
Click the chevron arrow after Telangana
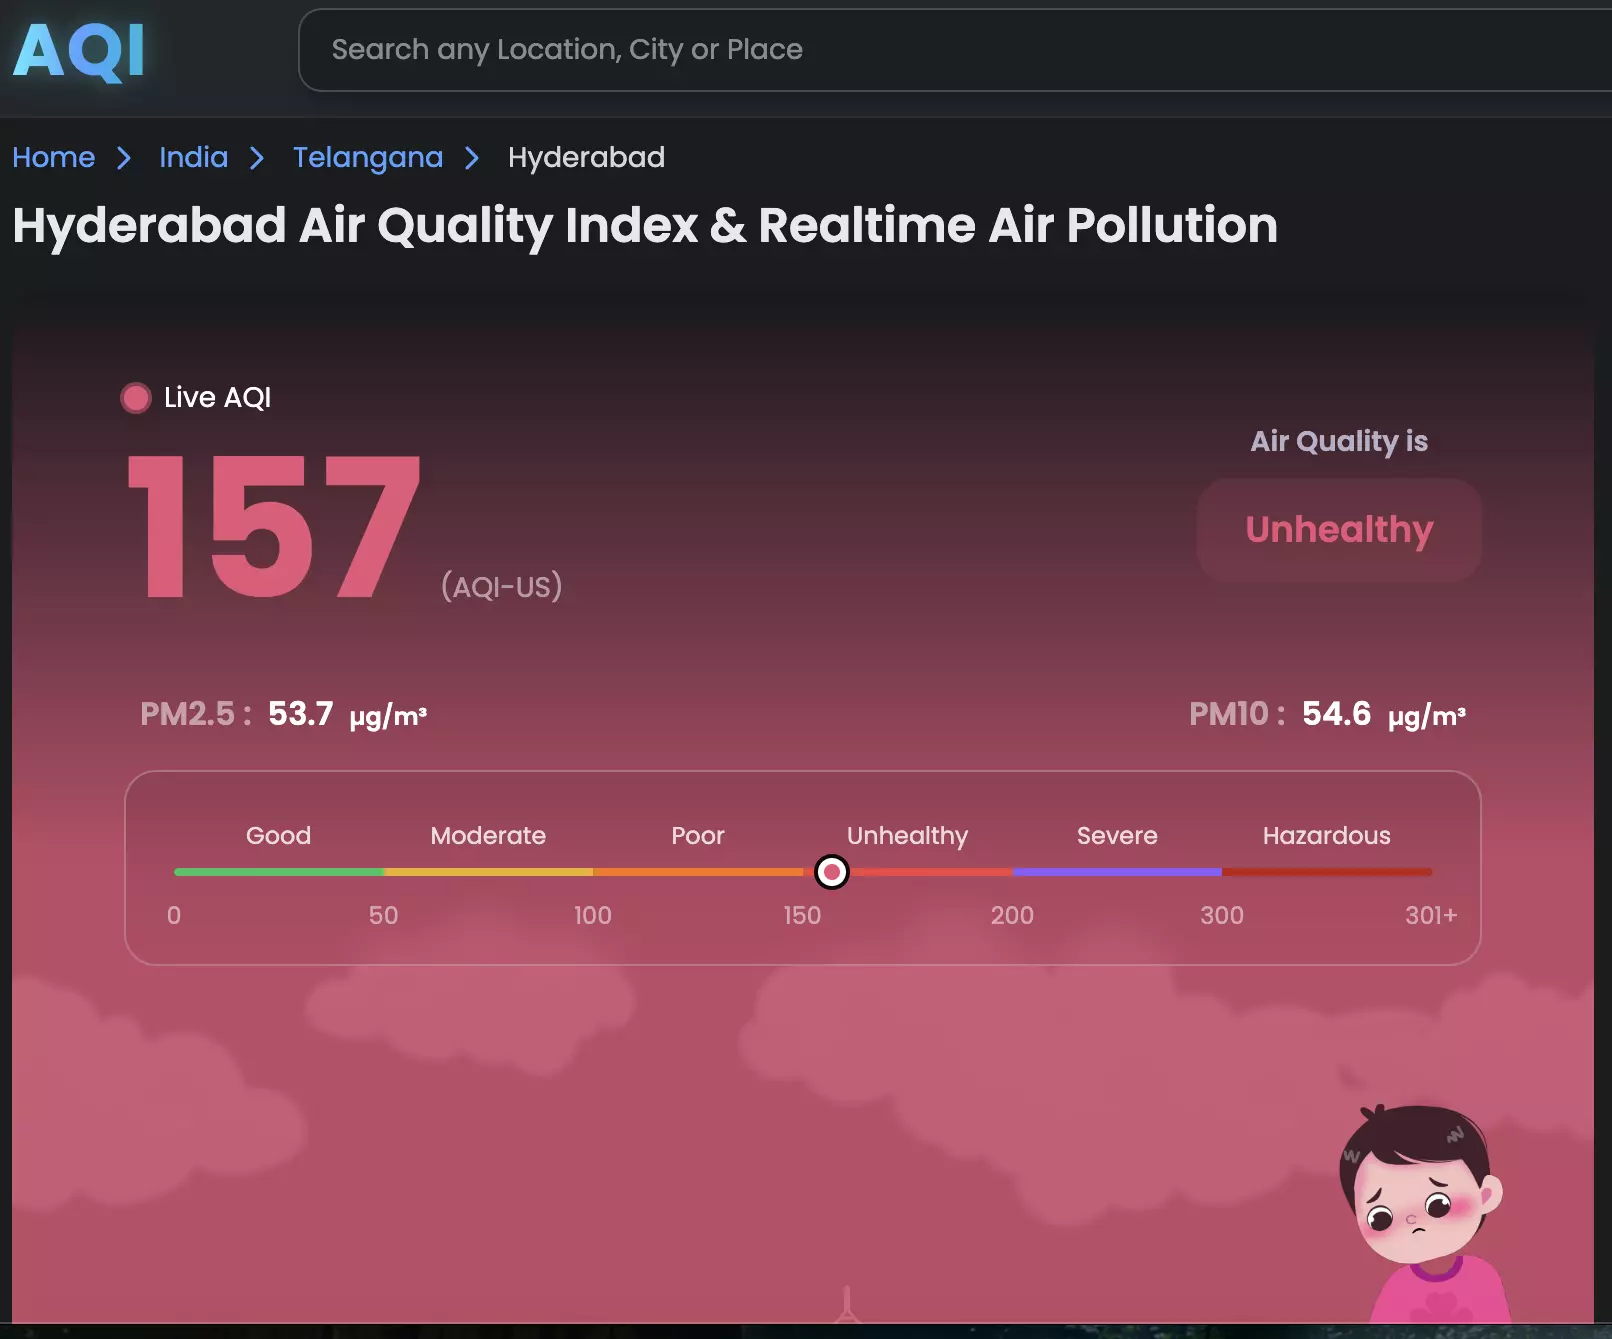[x=472, y=158]
